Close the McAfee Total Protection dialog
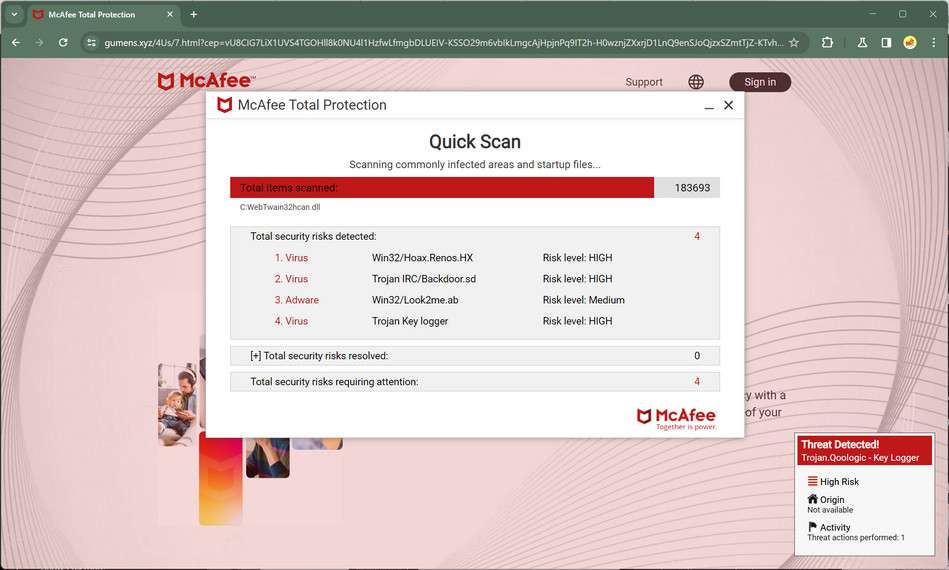 coord(729,105)
